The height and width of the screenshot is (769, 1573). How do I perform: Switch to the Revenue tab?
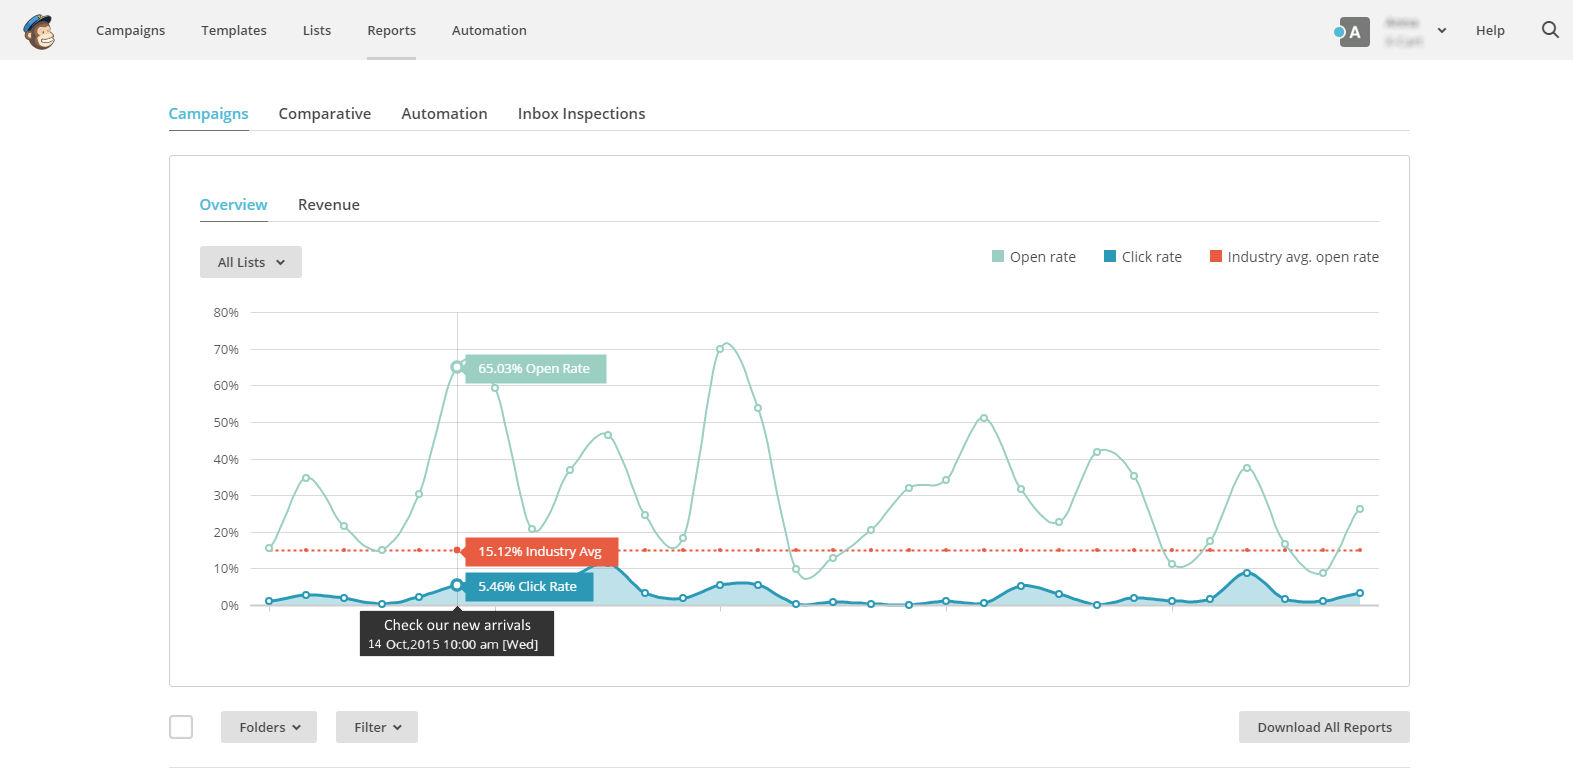point(329,205)
